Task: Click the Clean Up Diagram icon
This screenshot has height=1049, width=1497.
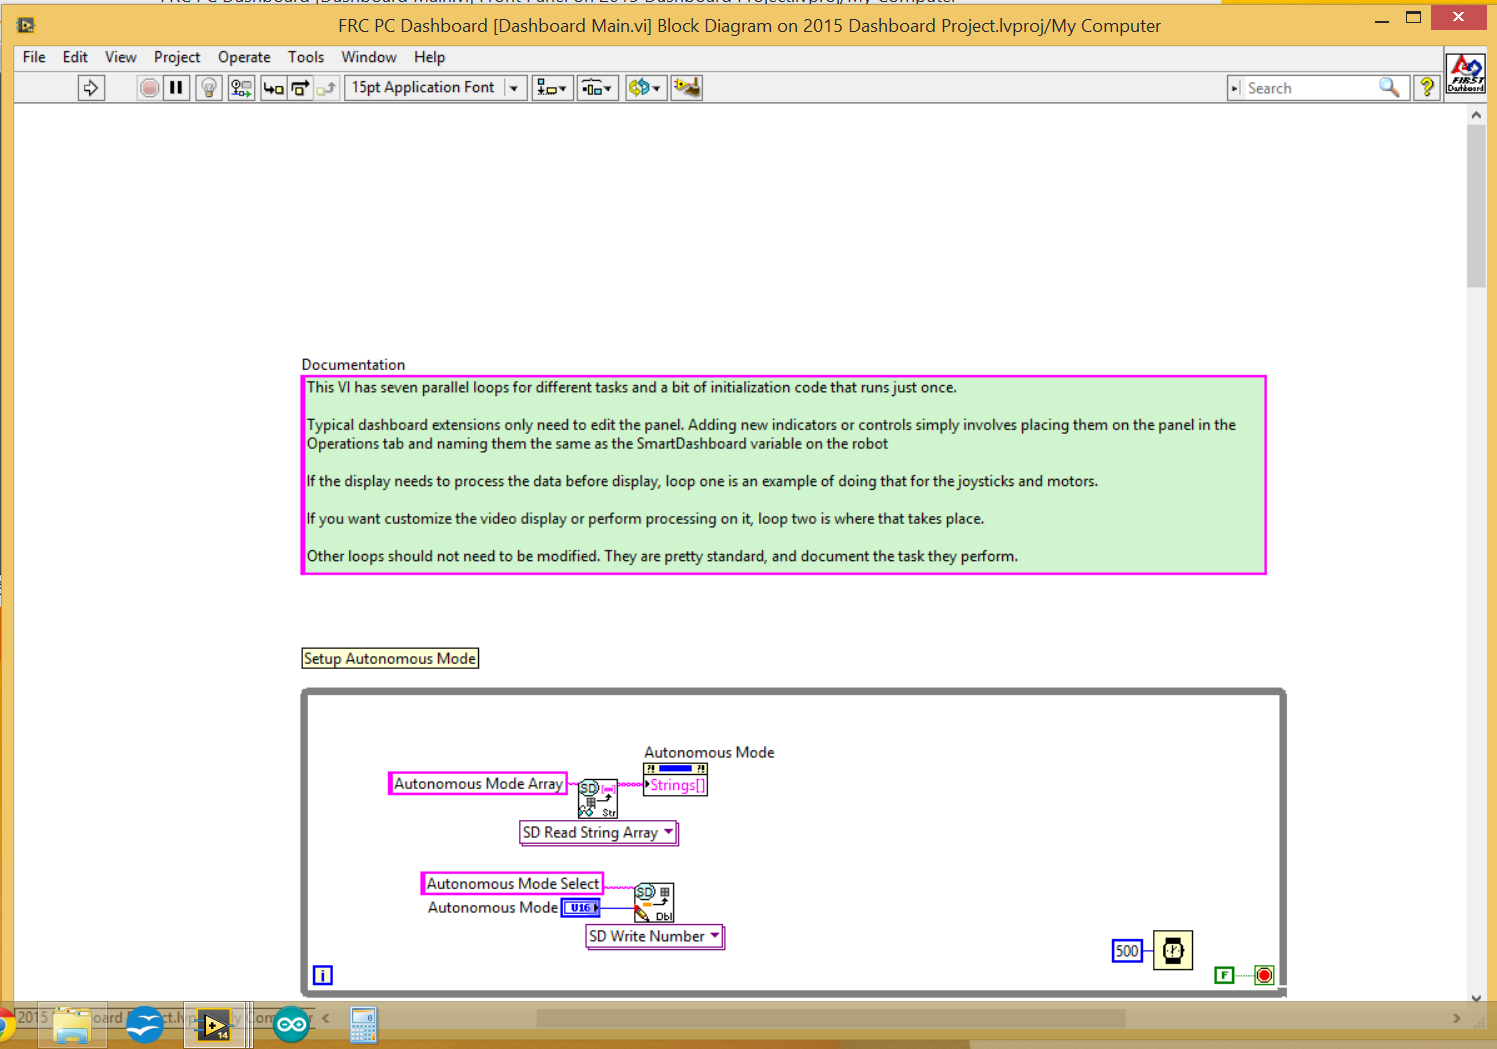Action: click(x=687, y=88)
